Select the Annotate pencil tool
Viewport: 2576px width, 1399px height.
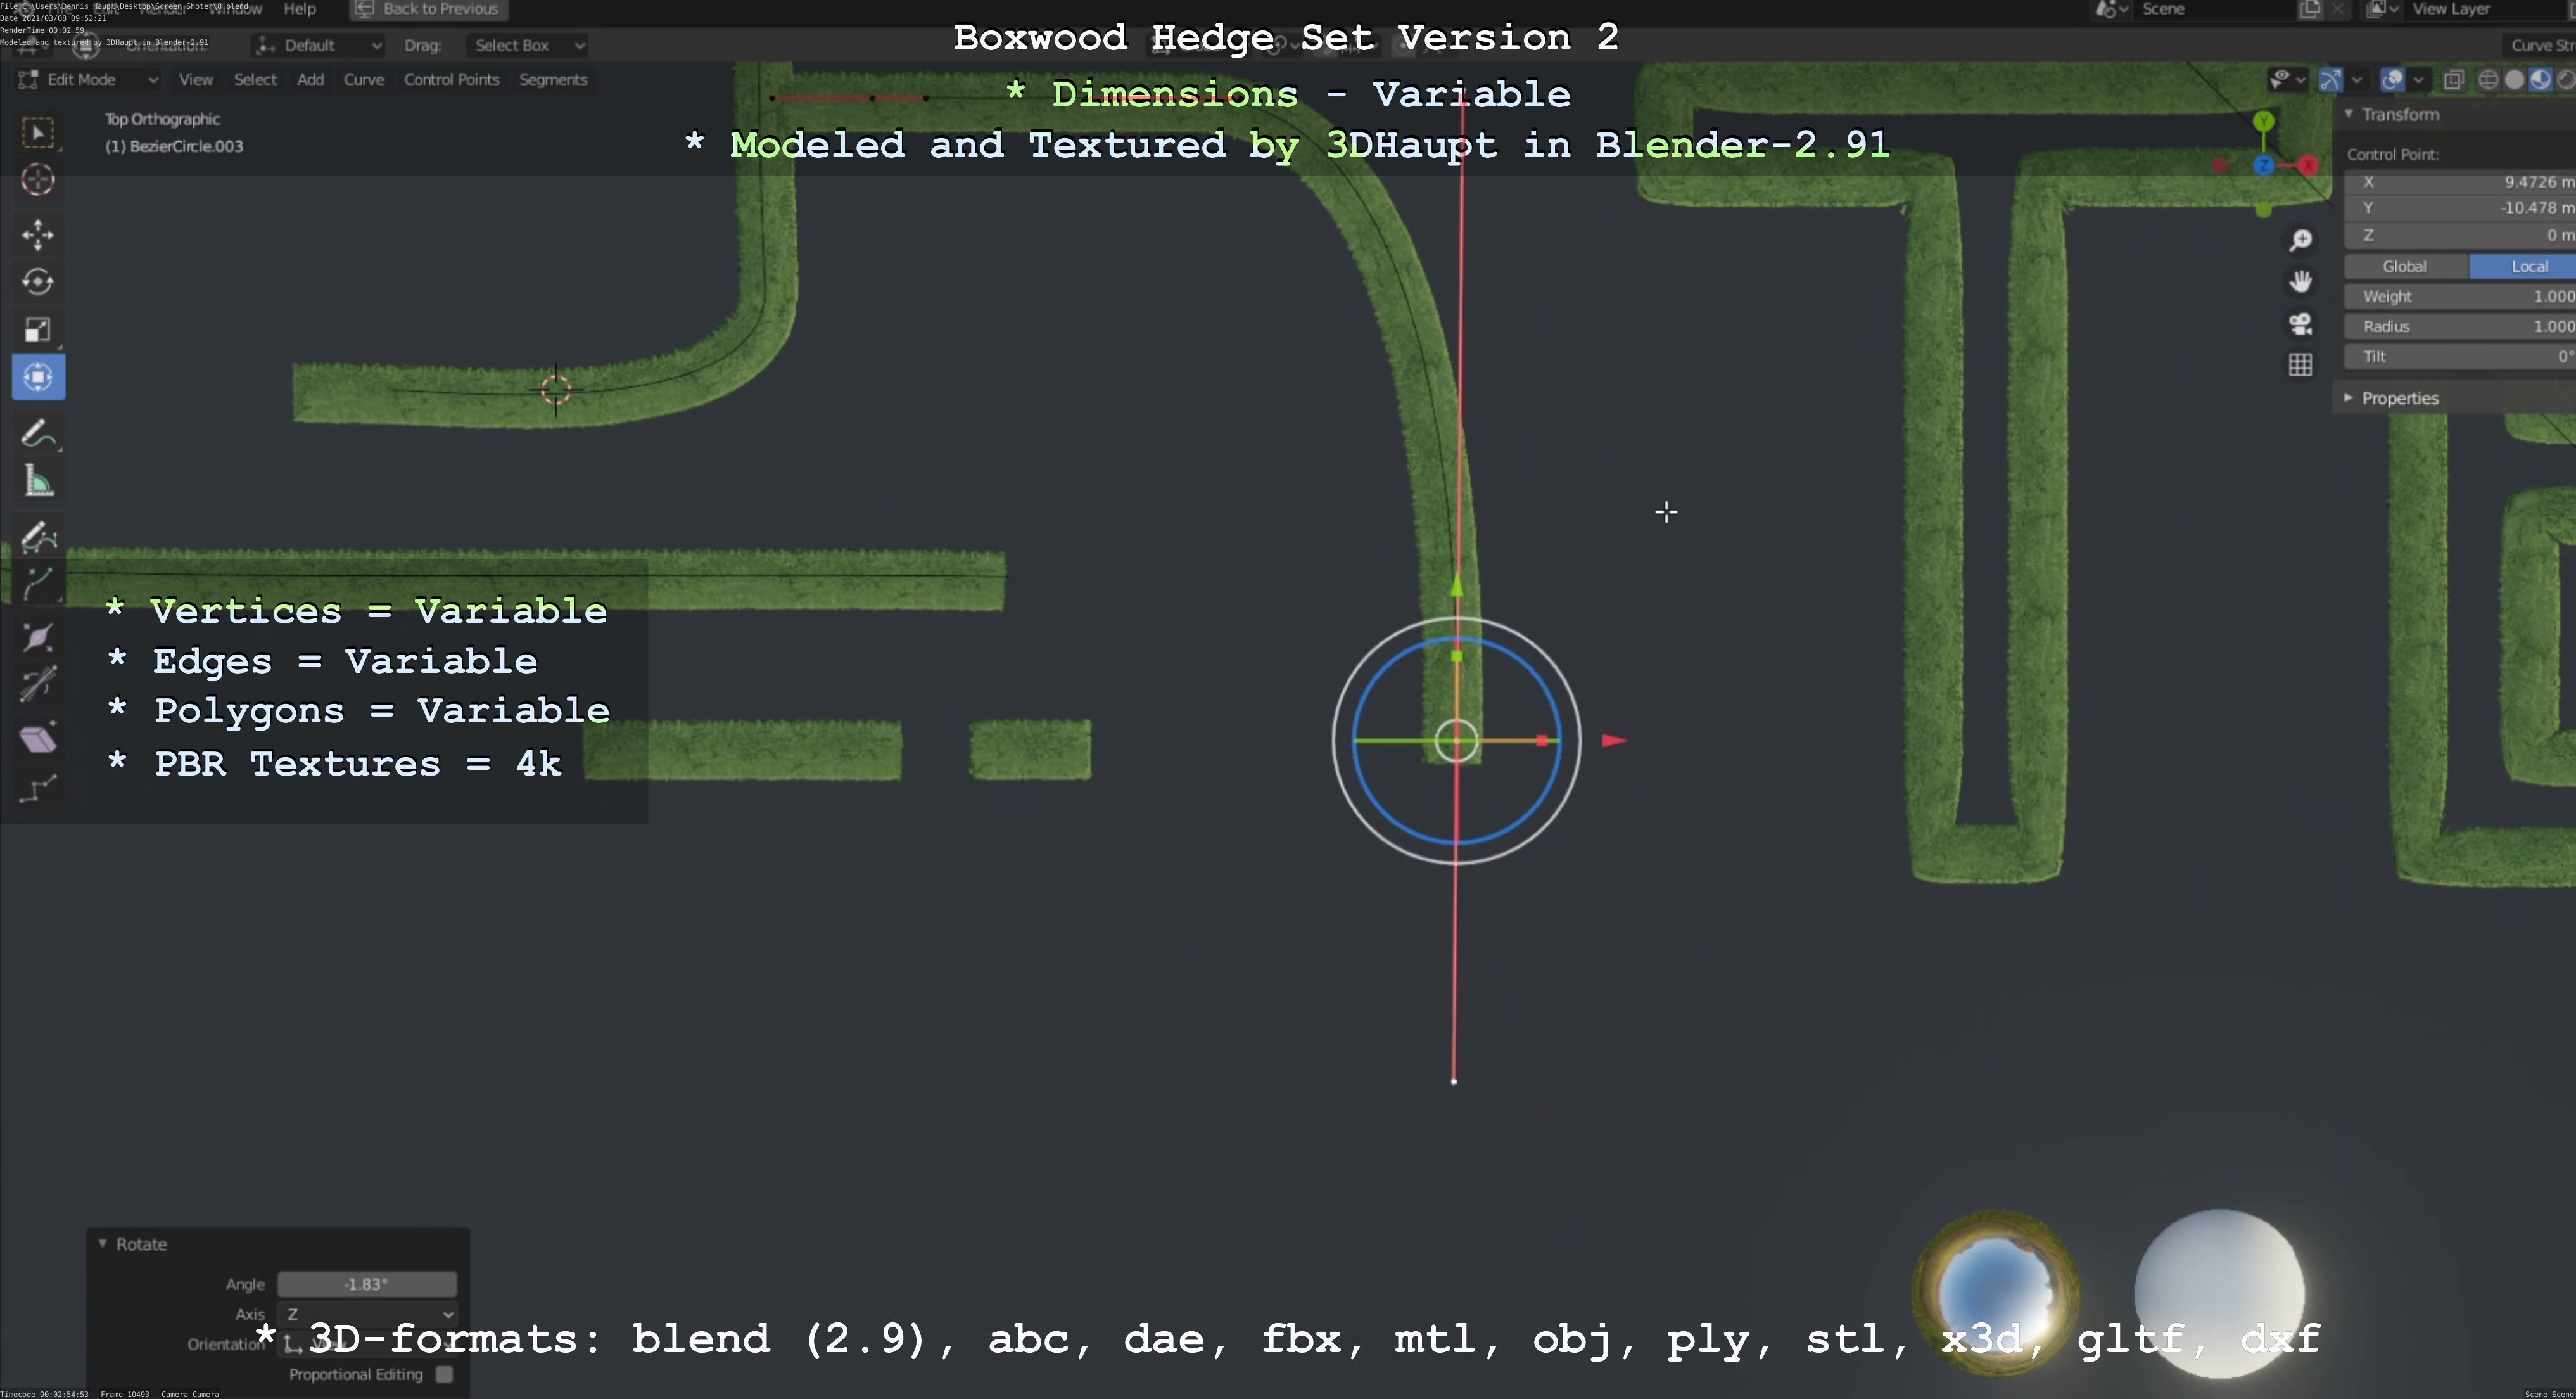[x=38, y=435]
